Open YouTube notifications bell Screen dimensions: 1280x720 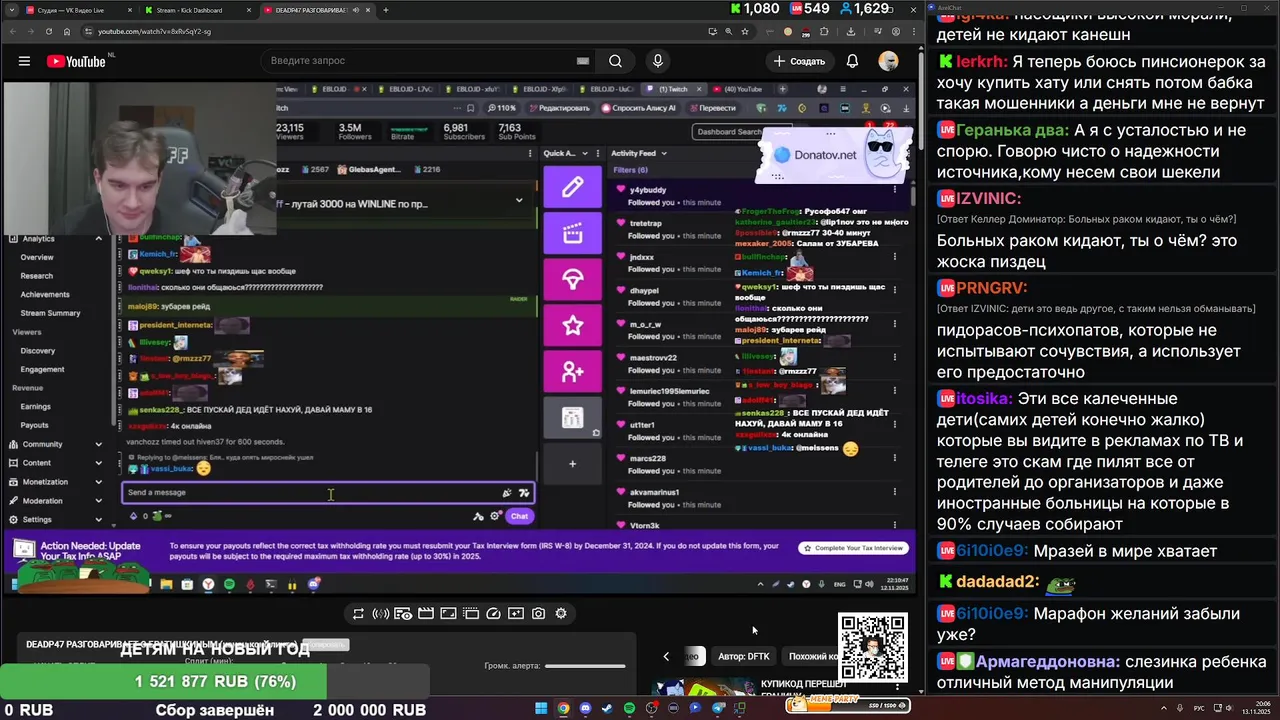pyautogui.click(x=852, y=61)
